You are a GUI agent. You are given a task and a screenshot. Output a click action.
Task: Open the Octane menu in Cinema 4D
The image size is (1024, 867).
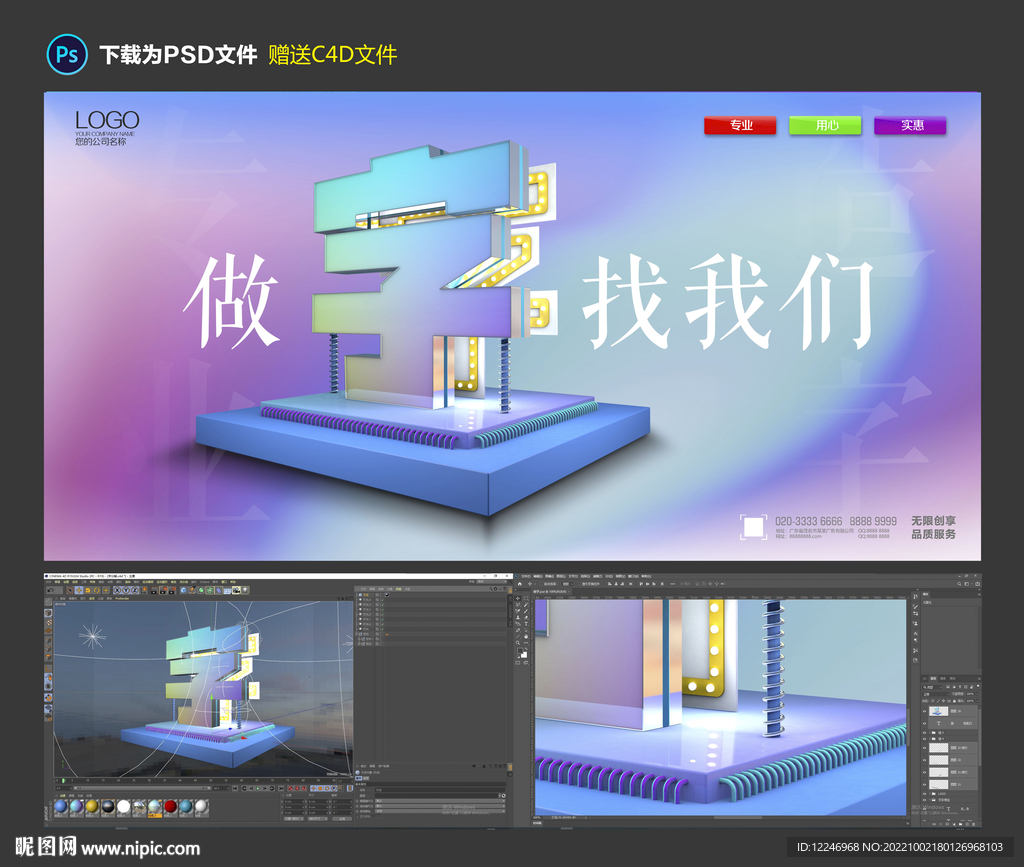click(x=204, y=582)
